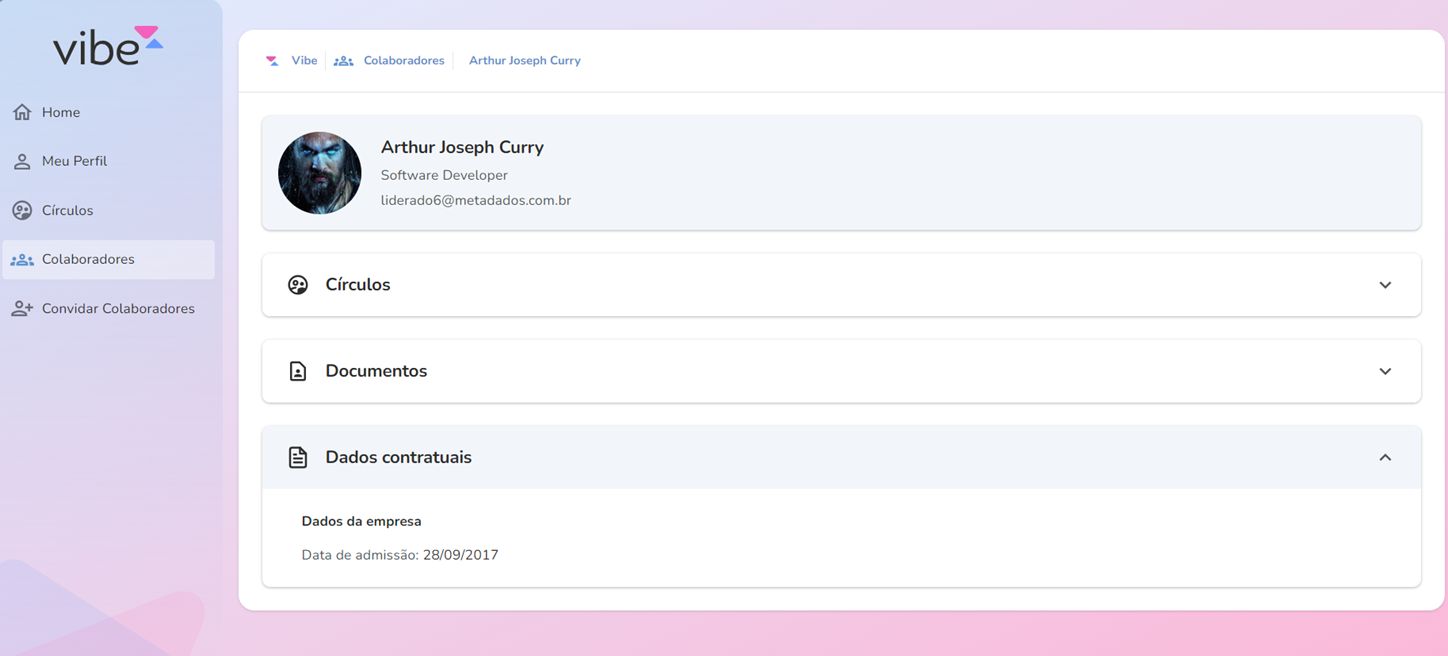Click Data de admissão: 28/09/2017 text
The width and height of the screenshot is (1448, 656).
400,555
